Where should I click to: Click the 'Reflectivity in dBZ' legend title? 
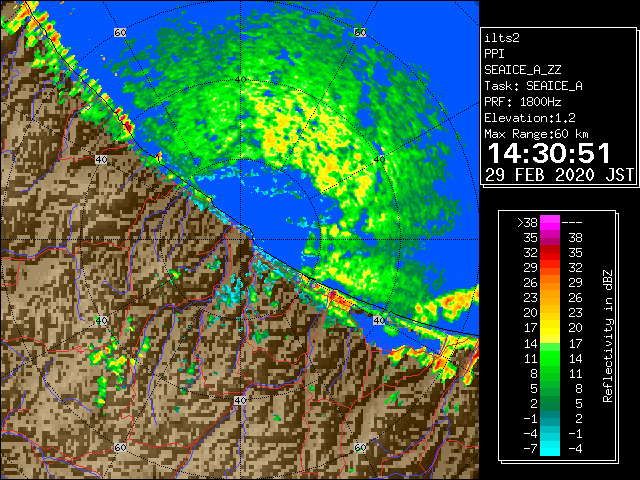click(608, 336)
